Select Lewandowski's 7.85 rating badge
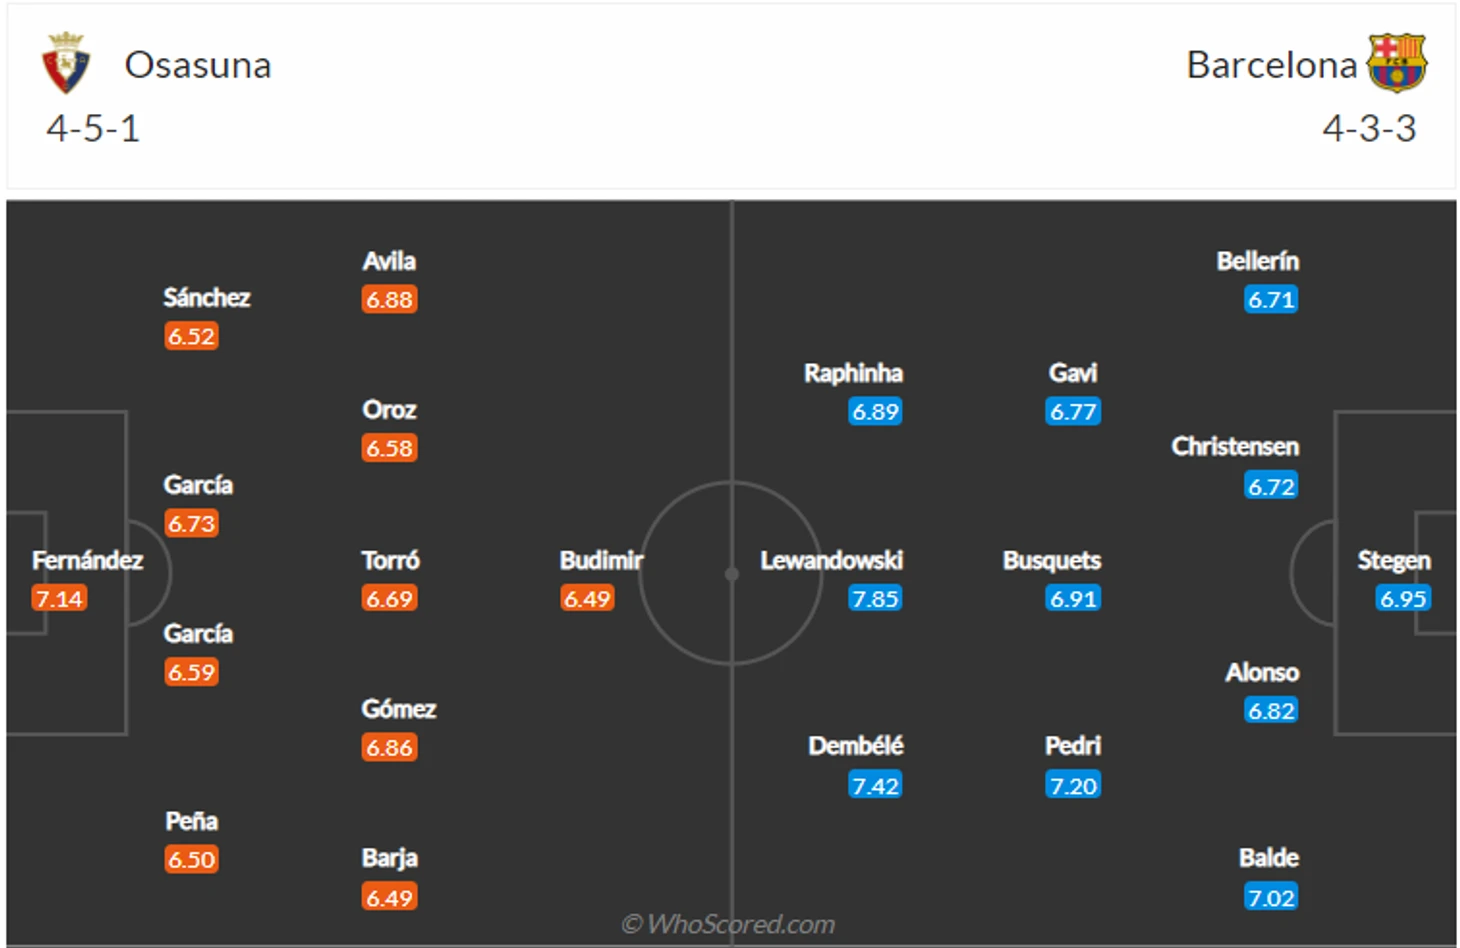 [x=875, y=598]
